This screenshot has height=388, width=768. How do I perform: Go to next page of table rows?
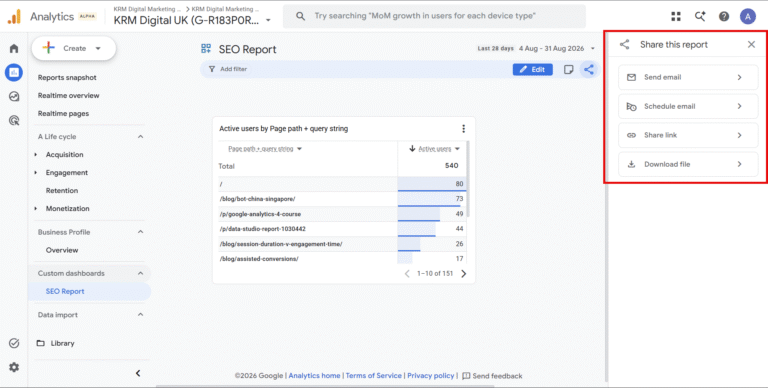pos(463,273)
